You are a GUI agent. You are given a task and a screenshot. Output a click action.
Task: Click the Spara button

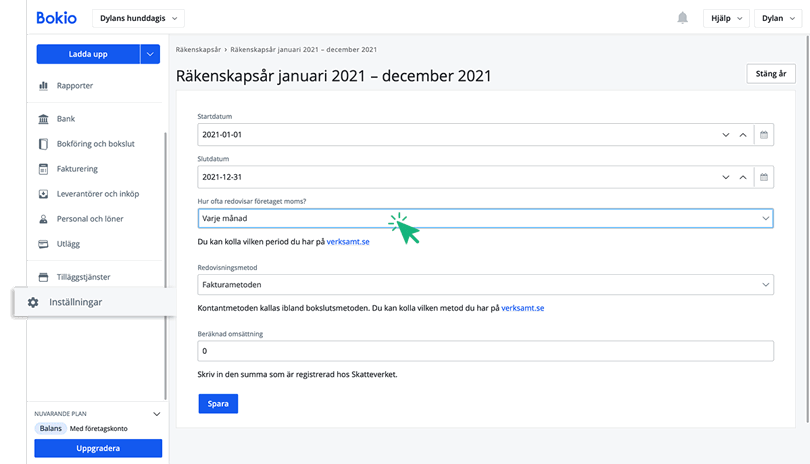coord(218,404)
